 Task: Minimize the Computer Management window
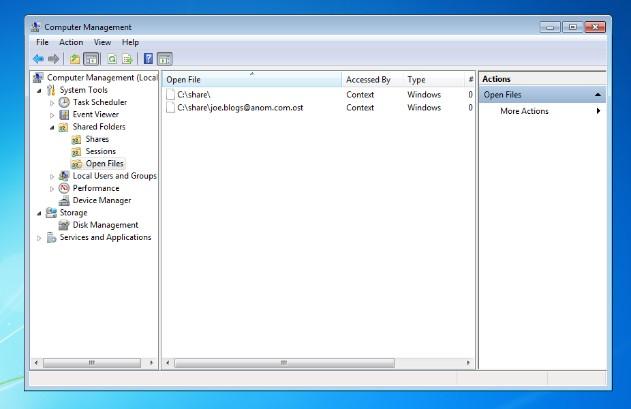[x=550, y=27]
